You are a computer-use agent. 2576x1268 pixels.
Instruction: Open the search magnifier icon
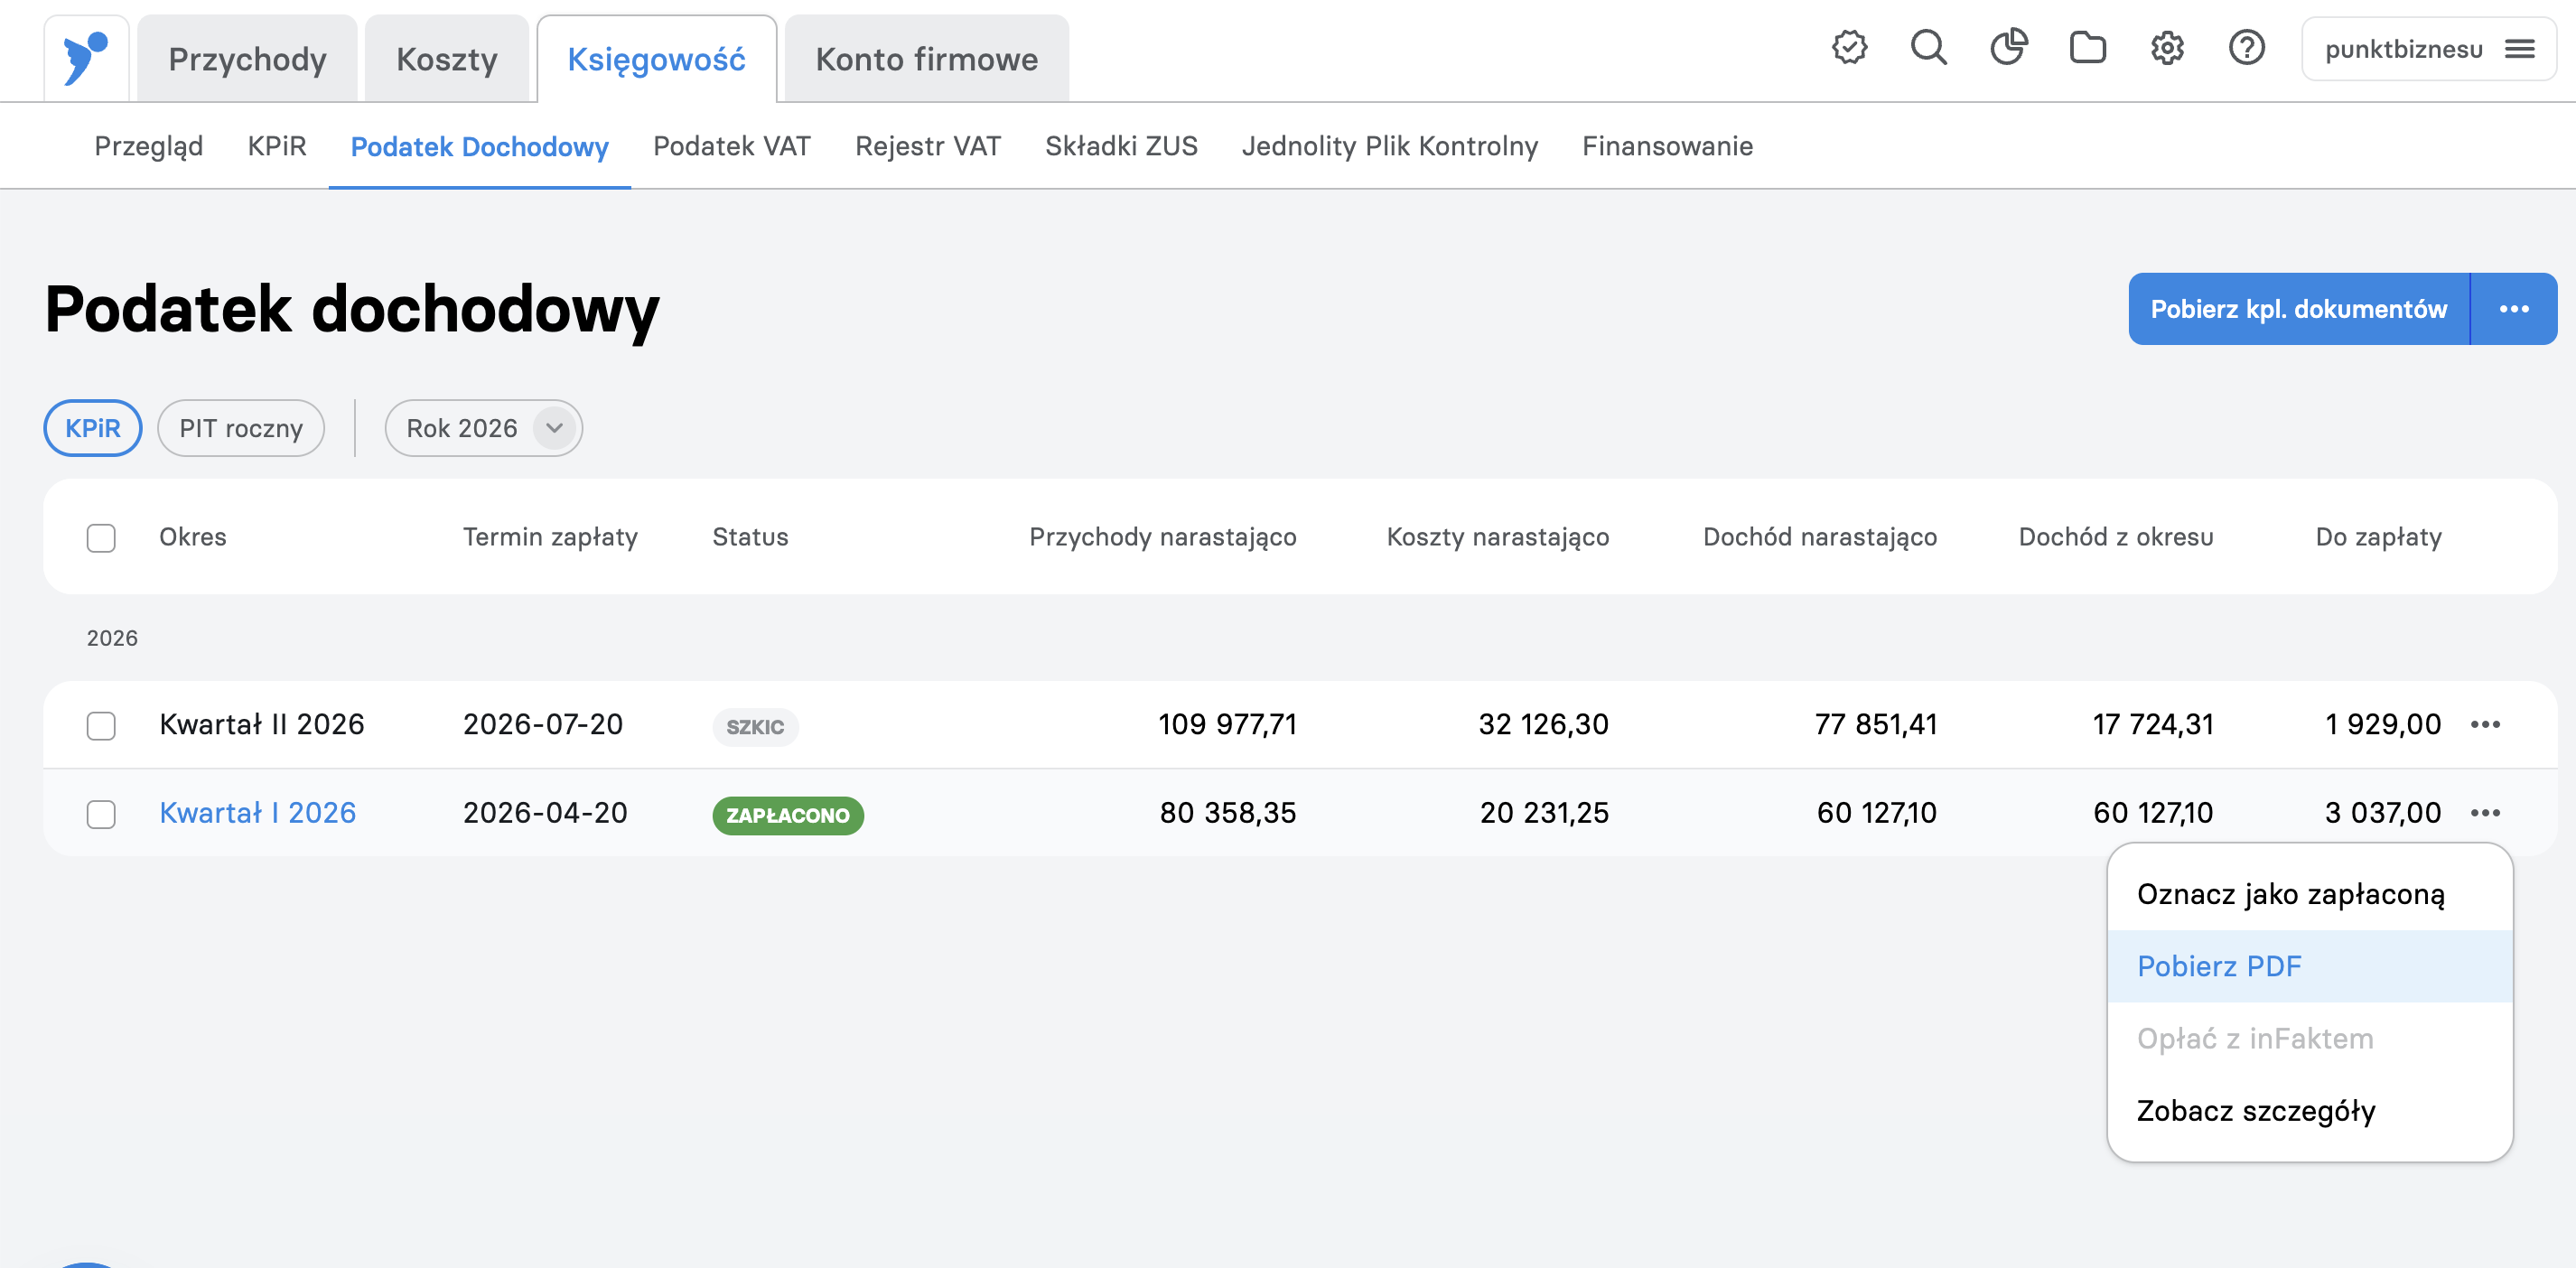(x=1928, y=47)
